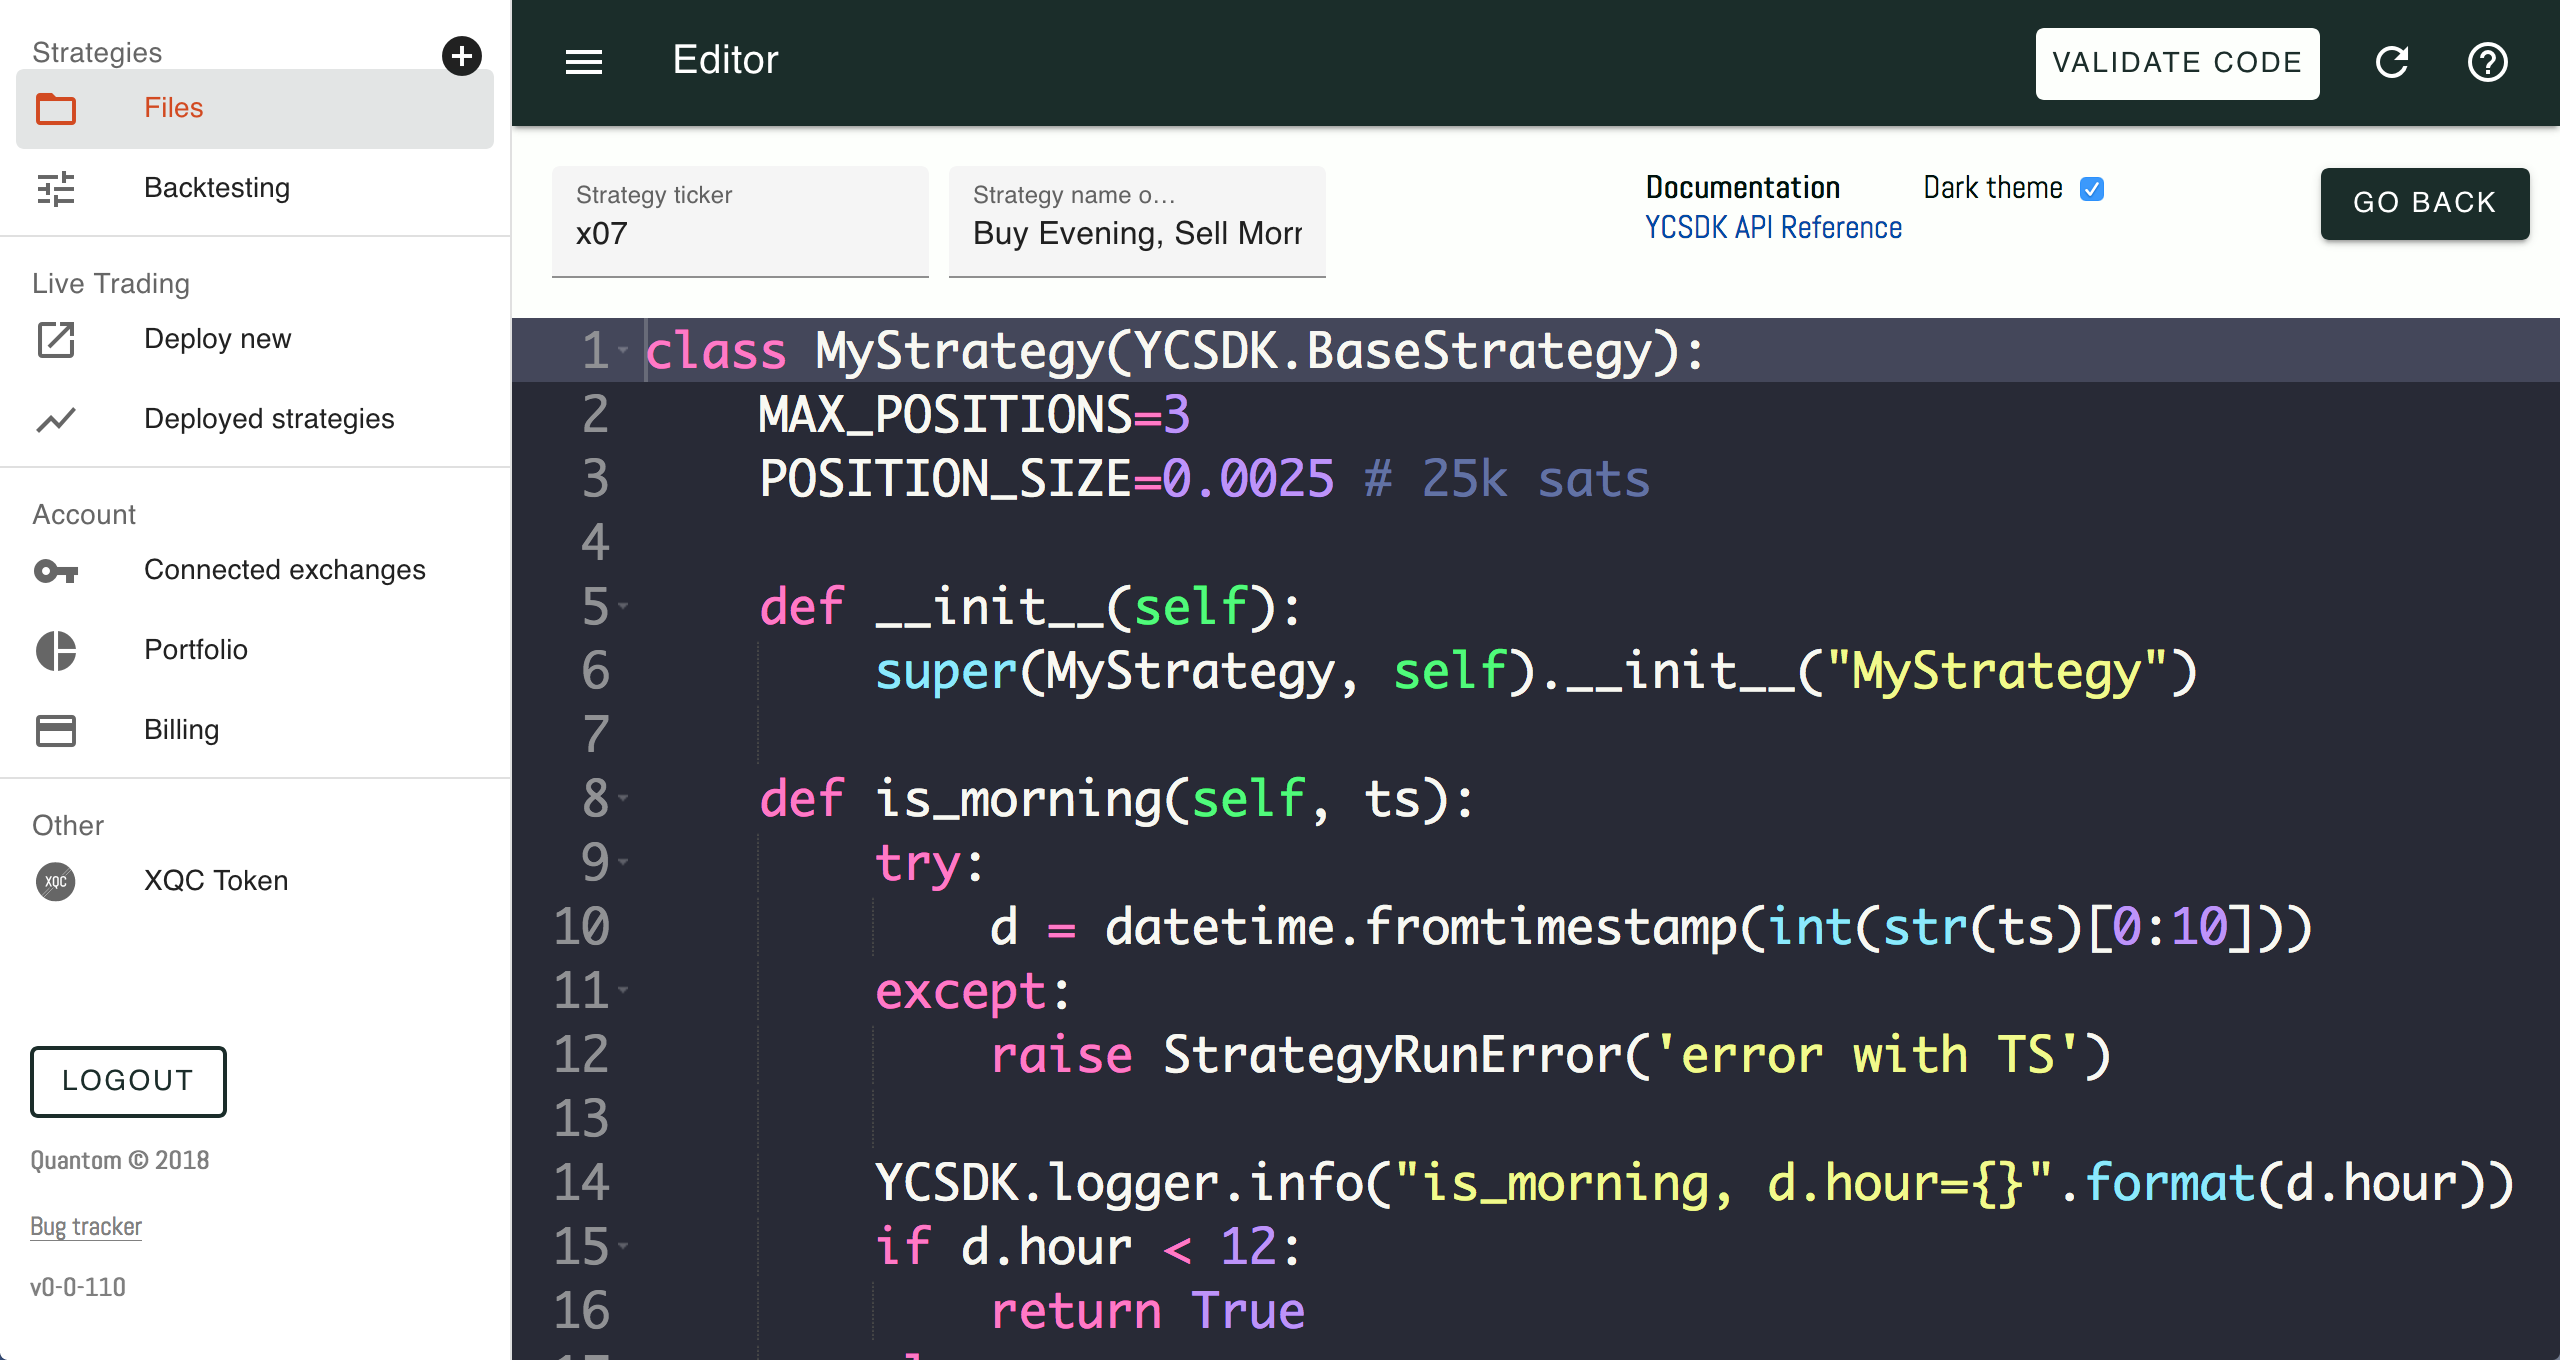2560x1360 pixels.
Task: Click the Deployed strategies chart icon
Action: 56,419
